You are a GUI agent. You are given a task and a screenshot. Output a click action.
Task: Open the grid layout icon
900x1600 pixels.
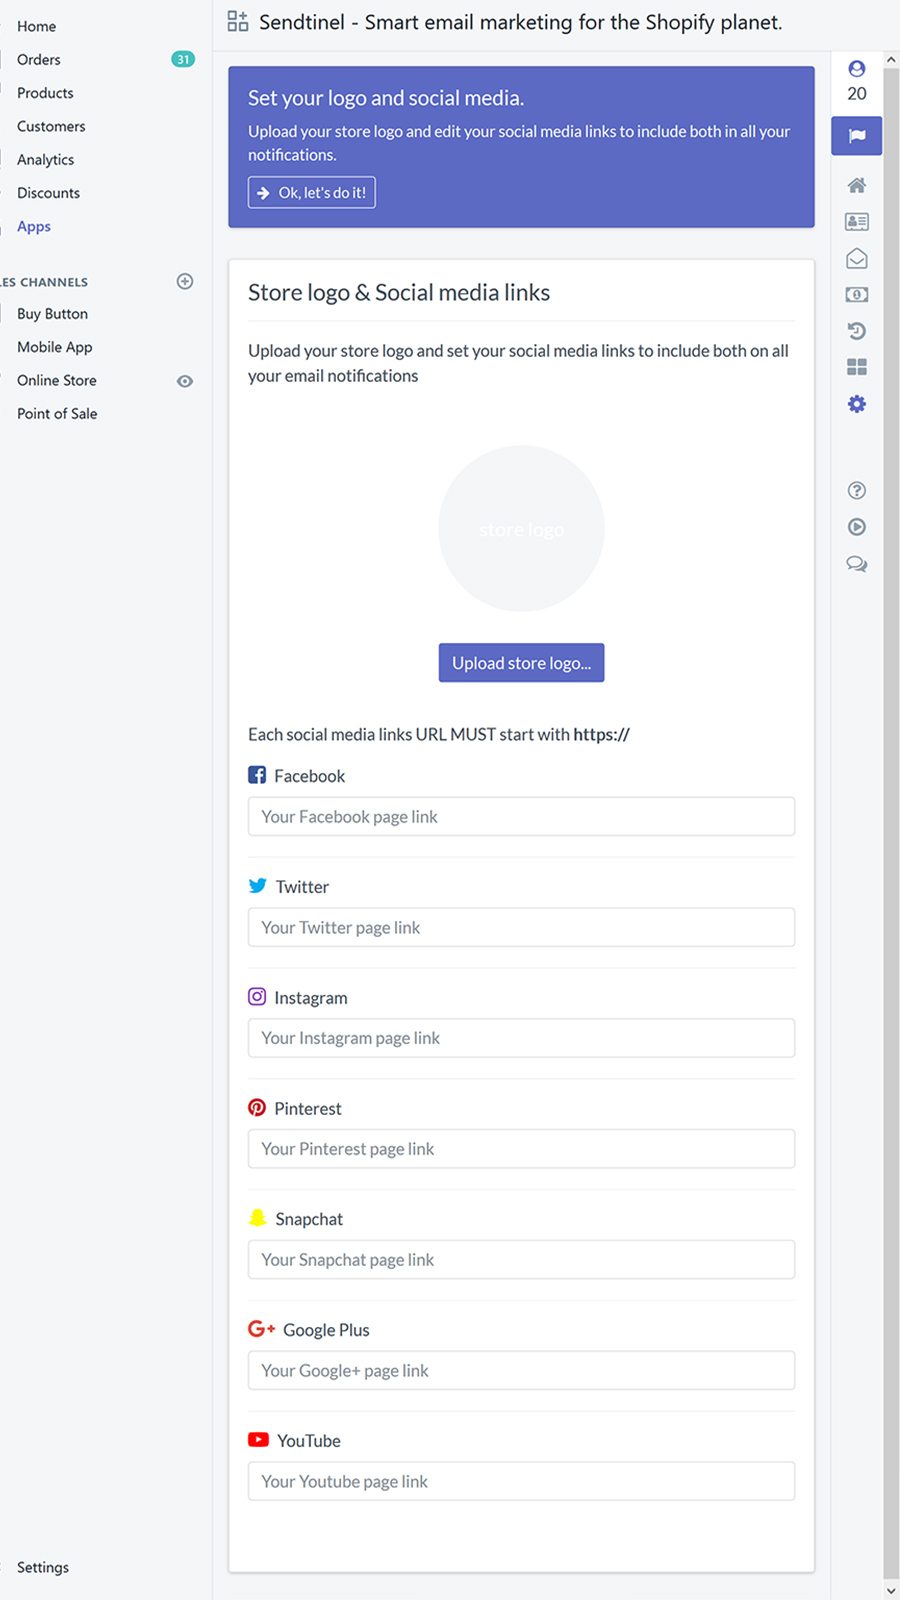coord(857,367)
